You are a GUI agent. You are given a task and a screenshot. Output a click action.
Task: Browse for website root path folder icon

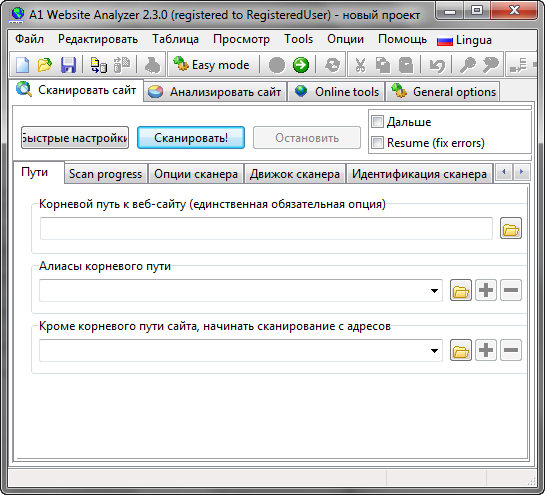click(511, 228)
